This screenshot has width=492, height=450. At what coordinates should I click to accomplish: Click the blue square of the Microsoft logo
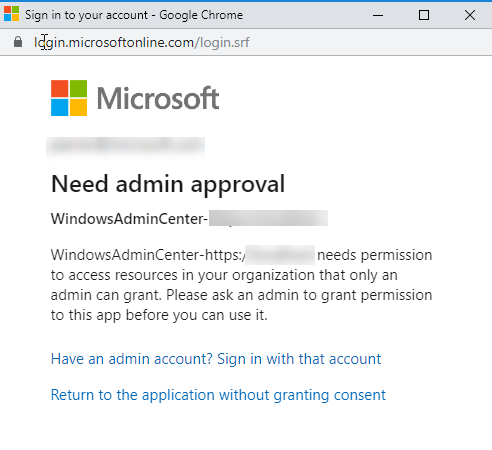[59, 107]
